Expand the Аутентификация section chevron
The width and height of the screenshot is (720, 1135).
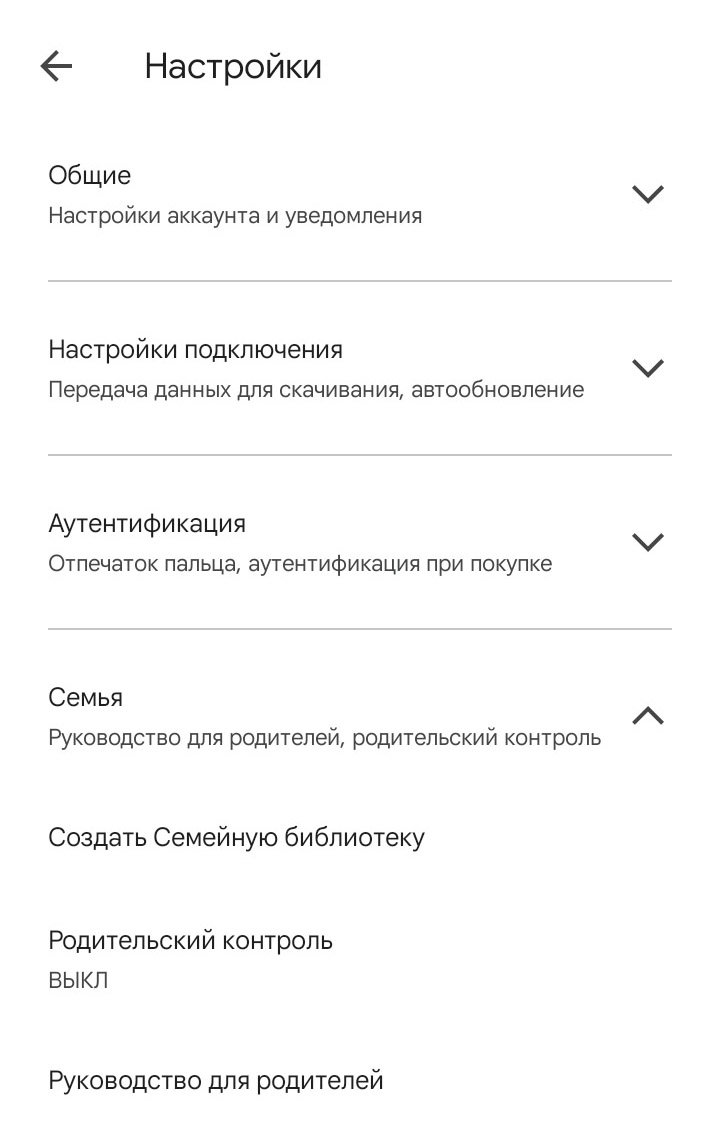click(x=648, y=541)
